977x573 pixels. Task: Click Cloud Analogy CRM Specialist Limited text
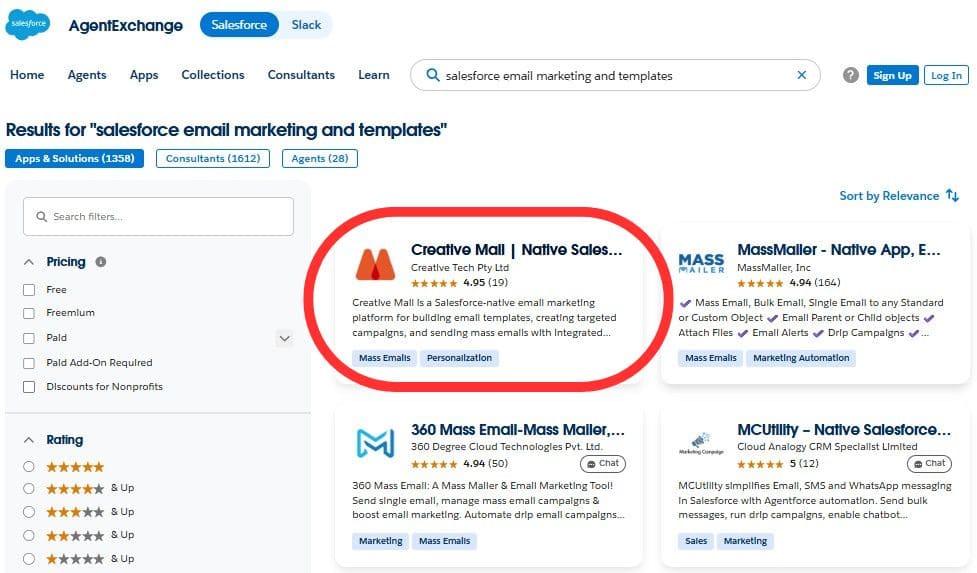coord(827,447)
